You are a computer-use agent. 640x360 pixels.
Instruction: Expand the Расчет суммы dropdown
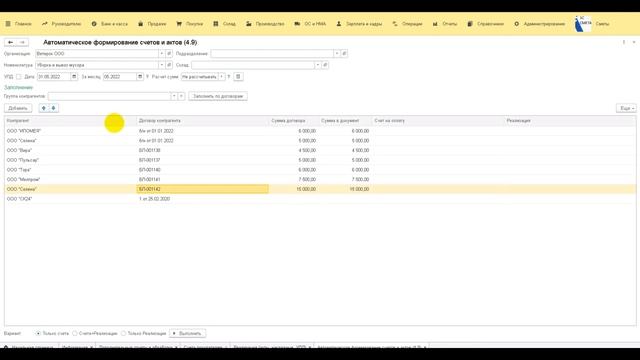pyautogui.click(x=222, y=77)
